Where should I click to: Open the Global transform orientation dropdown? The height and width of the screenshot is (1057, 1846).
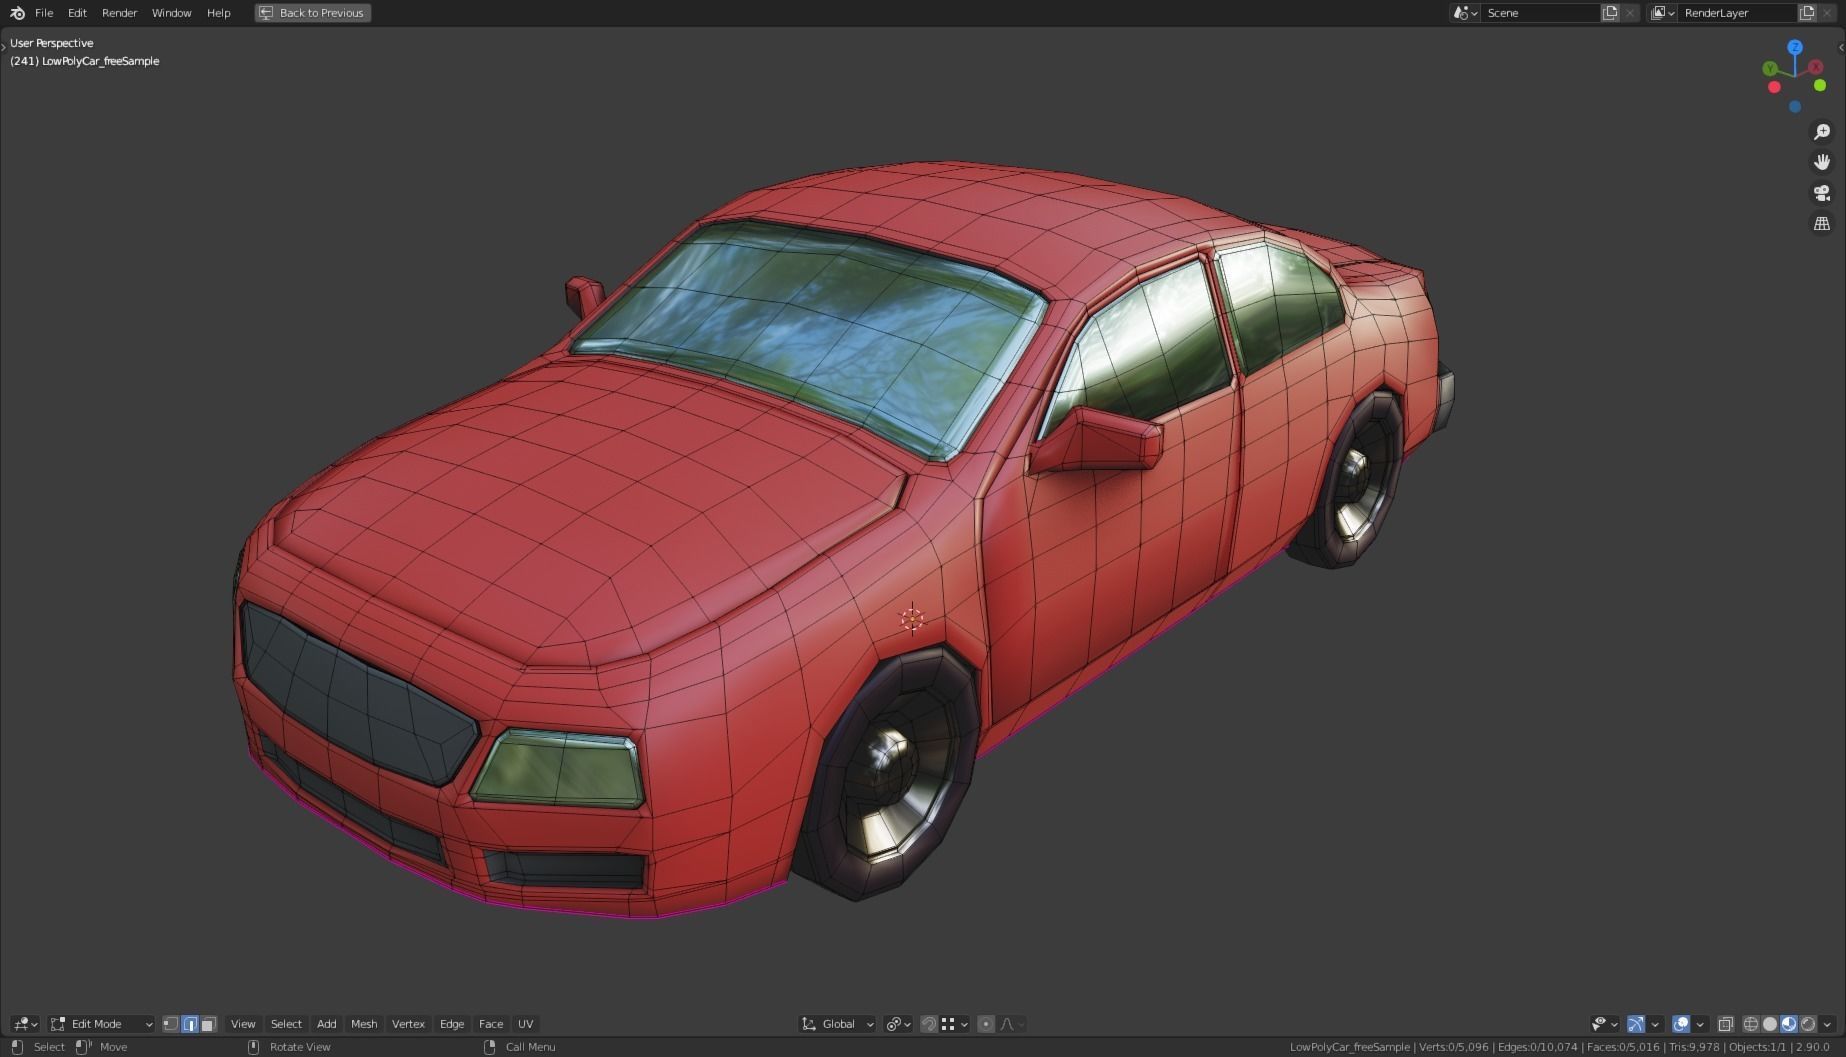point(838,1023)
